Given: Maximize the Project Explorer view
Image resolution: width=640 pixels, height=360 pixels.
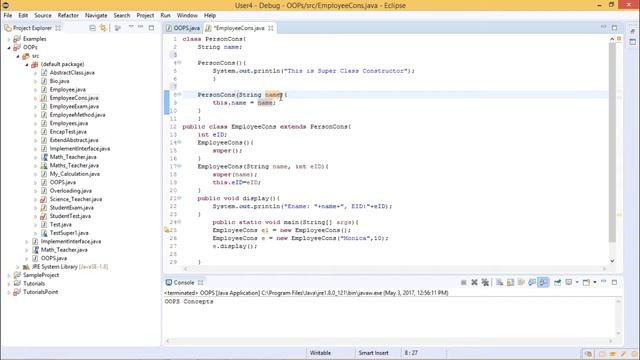Looking at the screenshot, I should [151, 28].
